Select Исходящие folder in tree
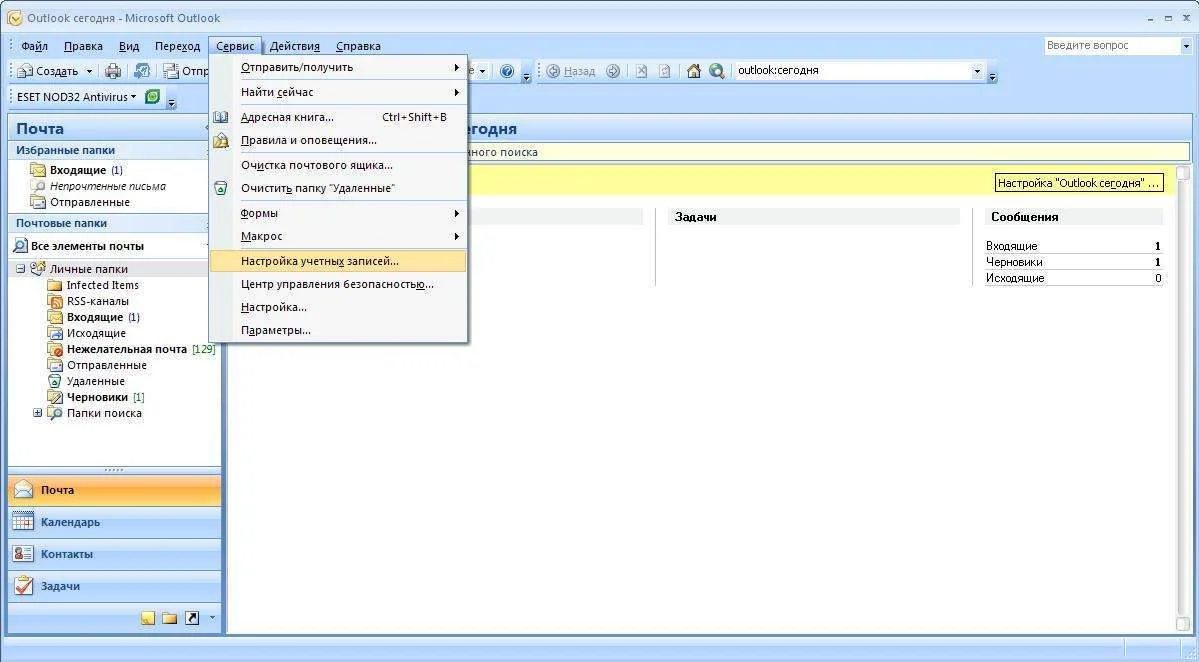This screenshot has width=1199, height=662. 96,333
